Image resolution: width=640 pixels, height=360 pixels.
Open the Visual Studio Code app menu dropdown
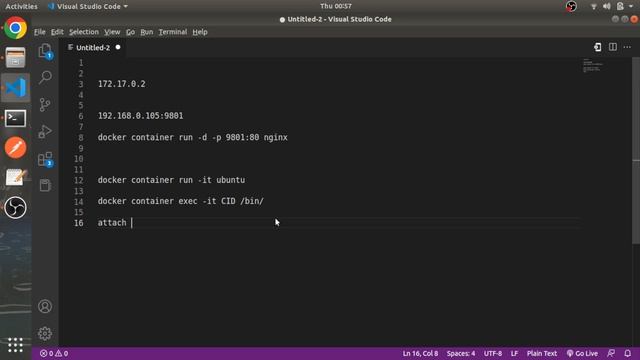[x=88, y=6]
